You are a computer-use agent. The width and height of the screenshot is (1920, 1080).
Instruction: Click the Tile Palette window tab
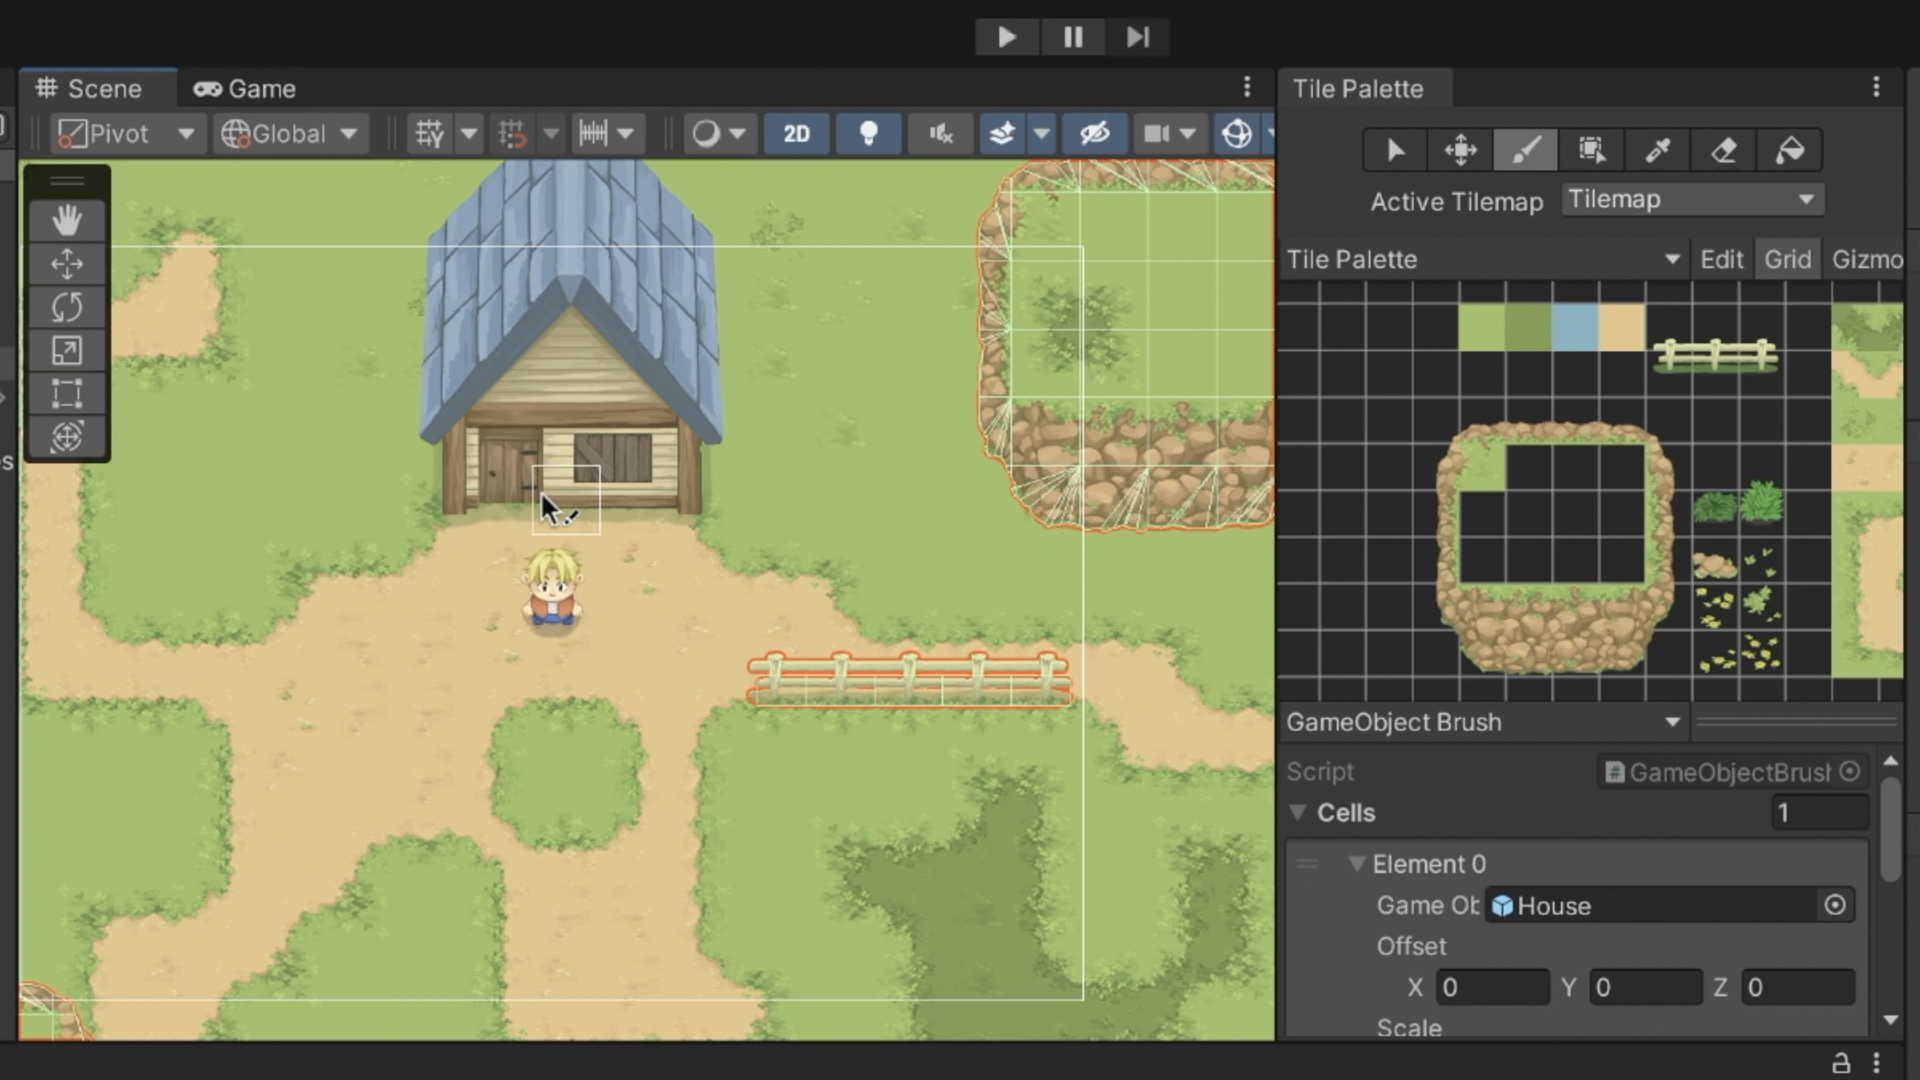tap(1358, 88)
